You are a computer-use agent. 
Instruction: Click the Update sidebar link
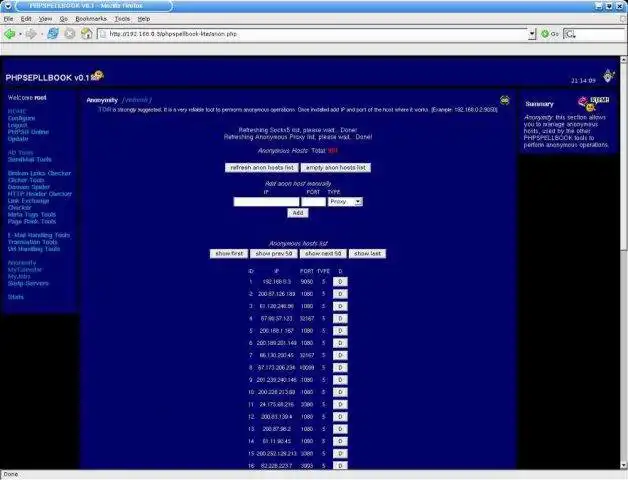click(18, 139)
